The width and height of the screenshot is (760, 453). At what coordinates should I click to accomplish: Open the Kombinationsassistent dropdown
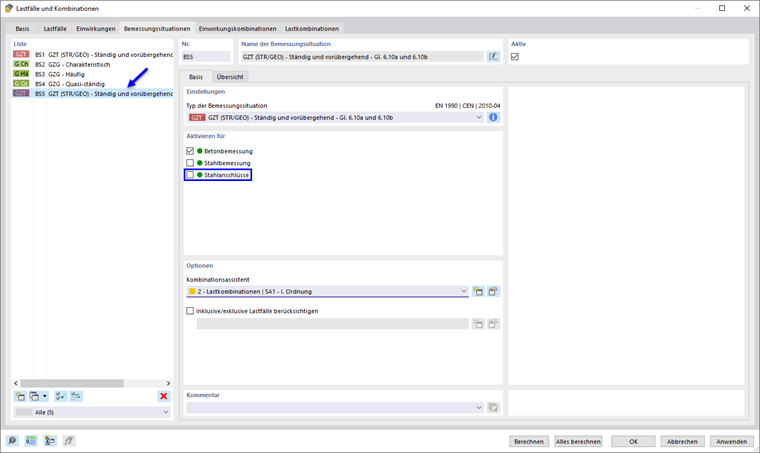pos(463,291)
